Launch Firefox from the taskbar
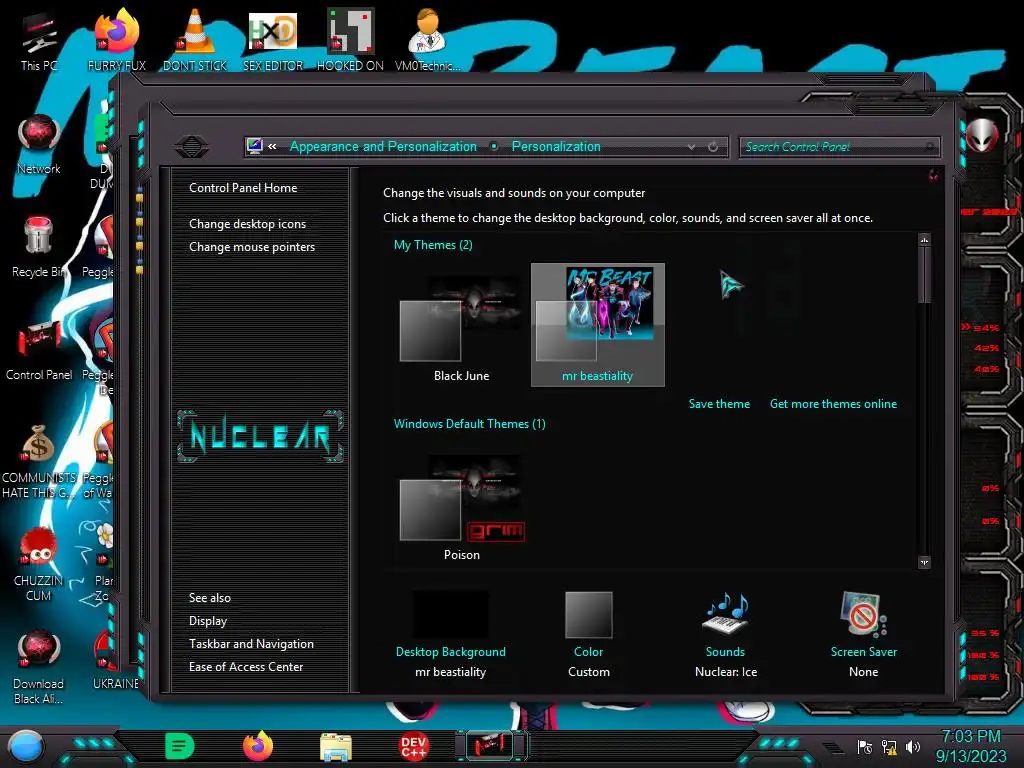 point(258,746)
